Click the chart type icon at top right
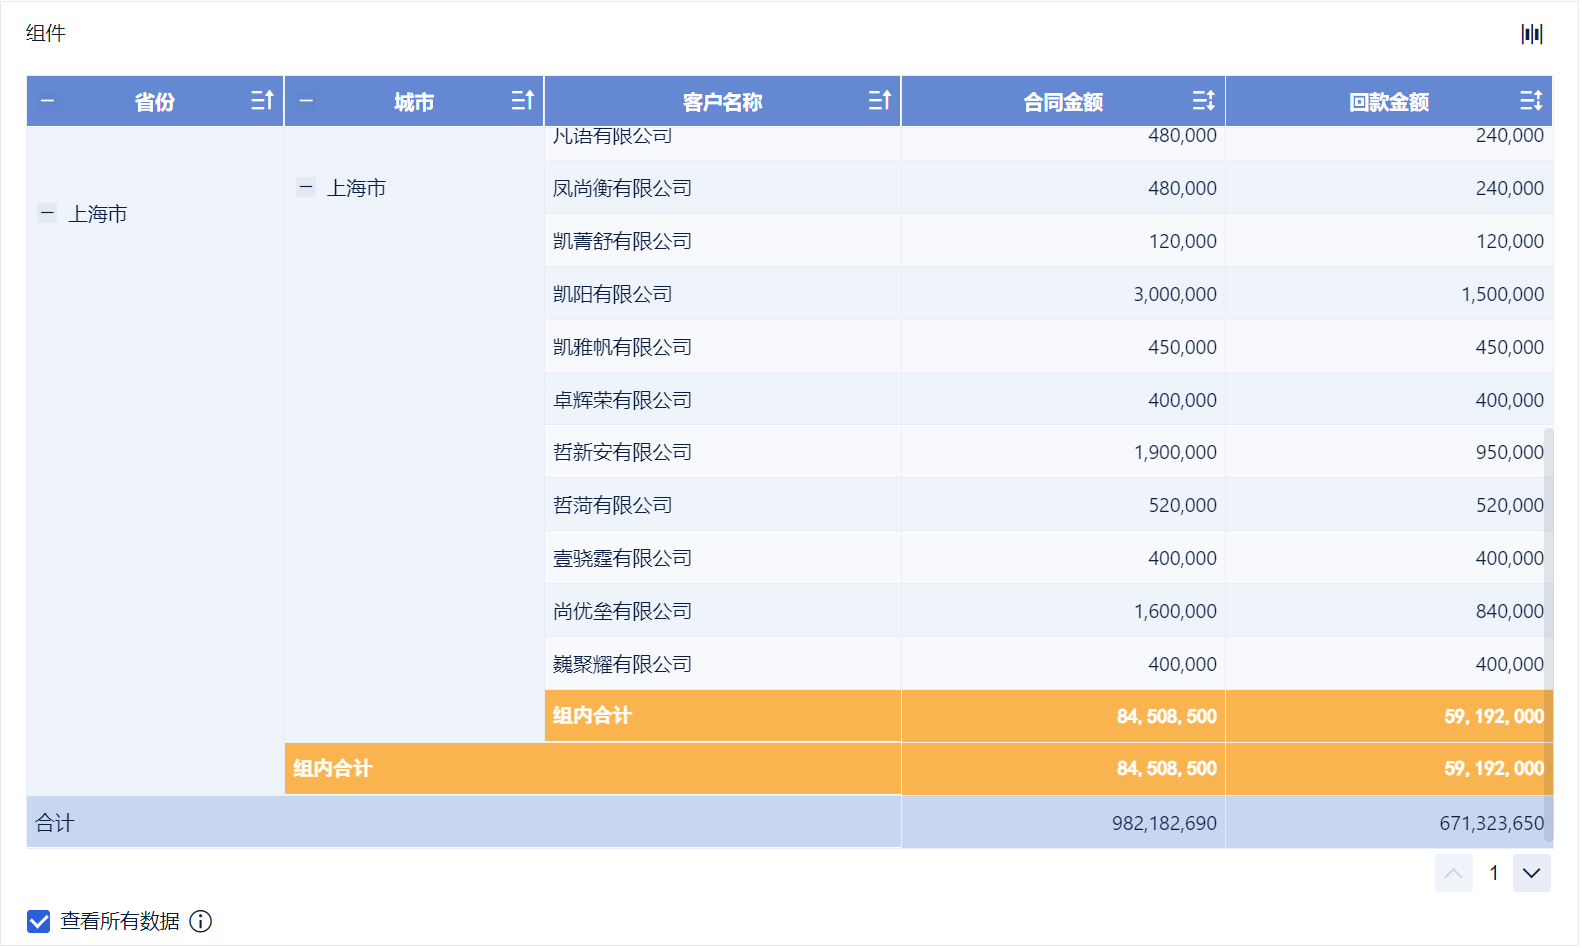Viewport: 1582px width, 948px height. (x=1531, y=34)
